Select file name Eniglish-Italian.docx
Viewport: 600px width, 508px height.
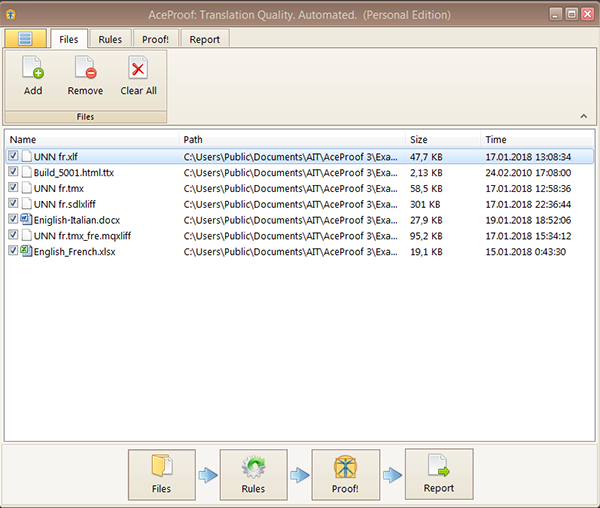tap(77, 220)
